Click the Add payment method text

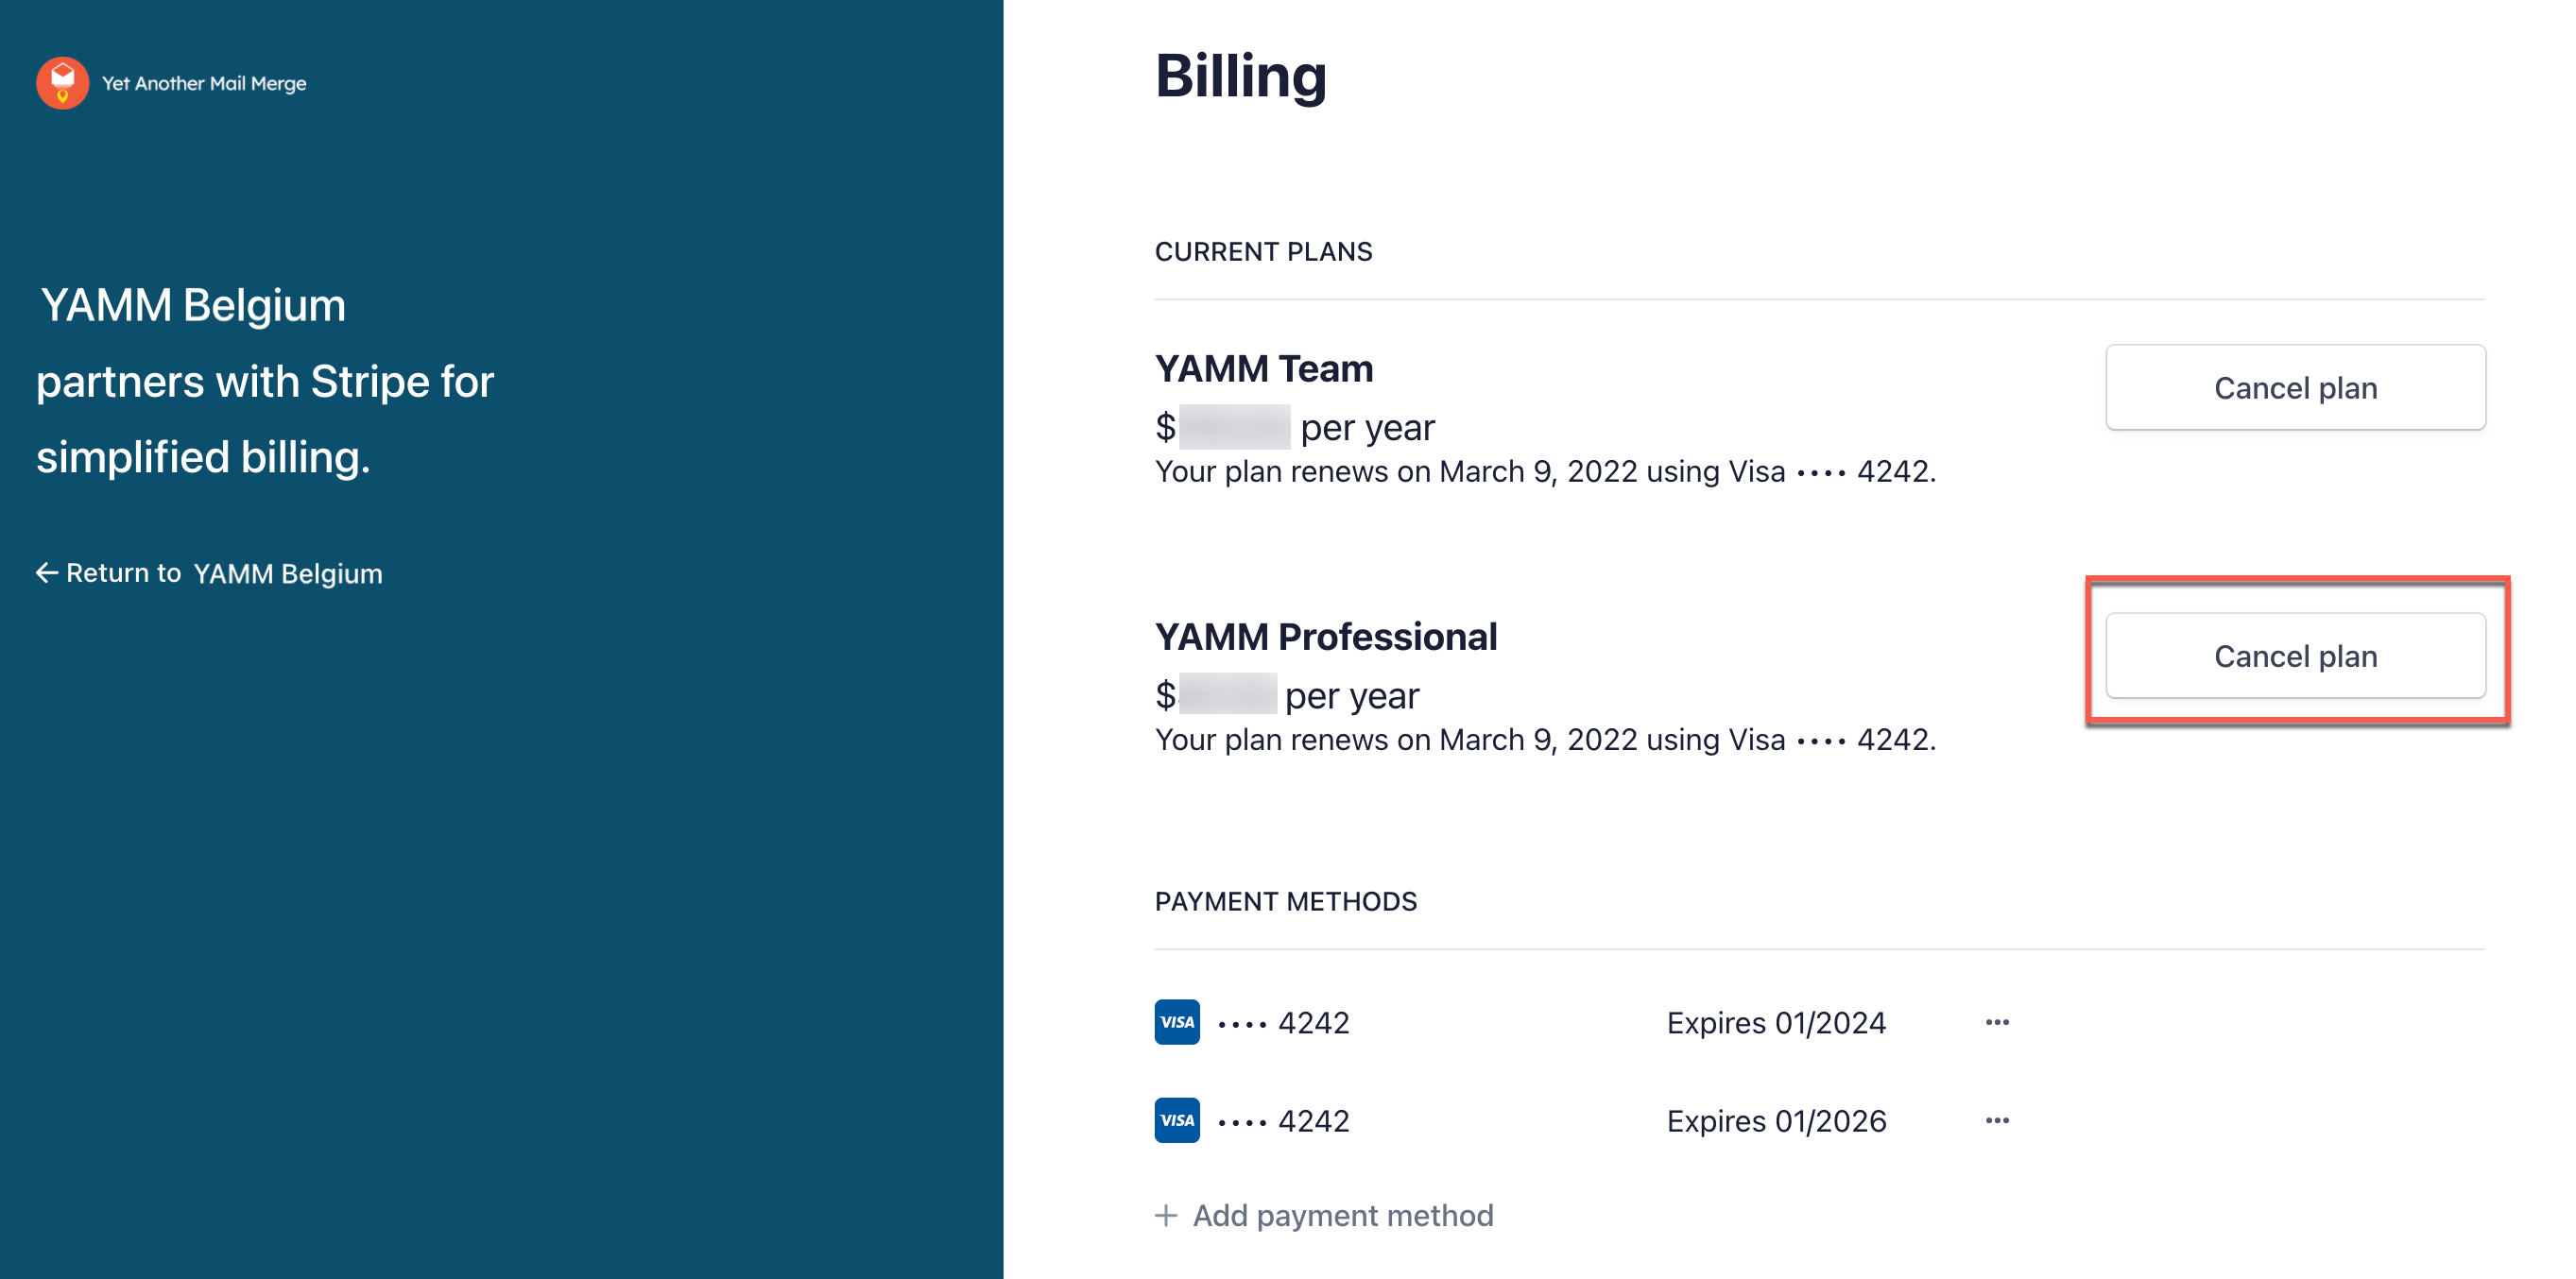click(x=1342, y=1215)
